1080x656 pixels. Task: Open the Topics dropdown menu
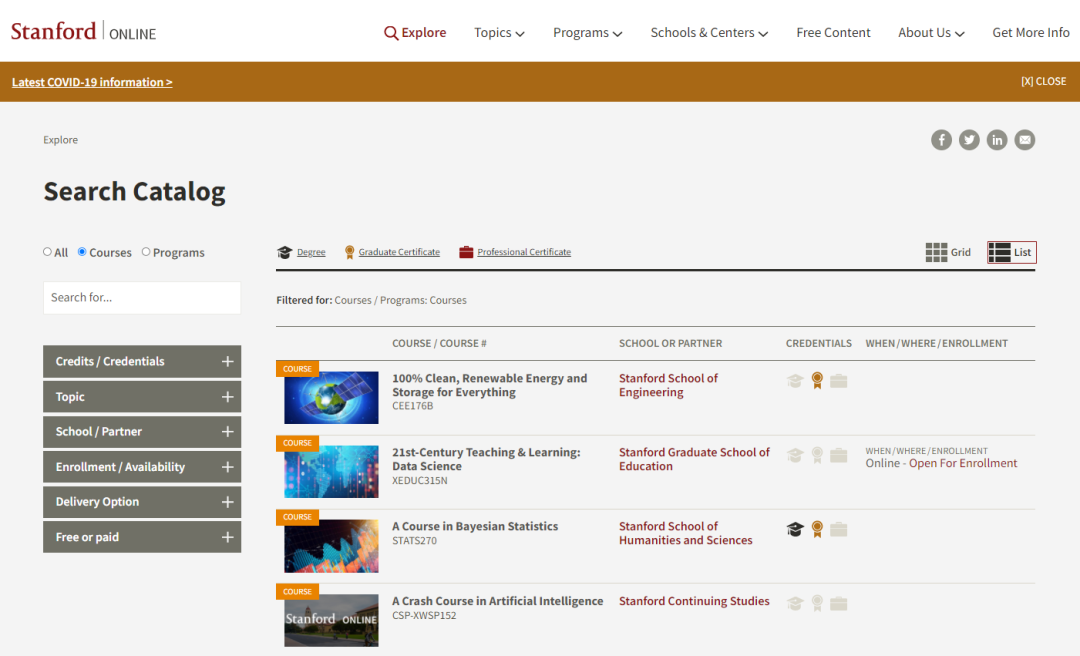click(x=499, y=32)
